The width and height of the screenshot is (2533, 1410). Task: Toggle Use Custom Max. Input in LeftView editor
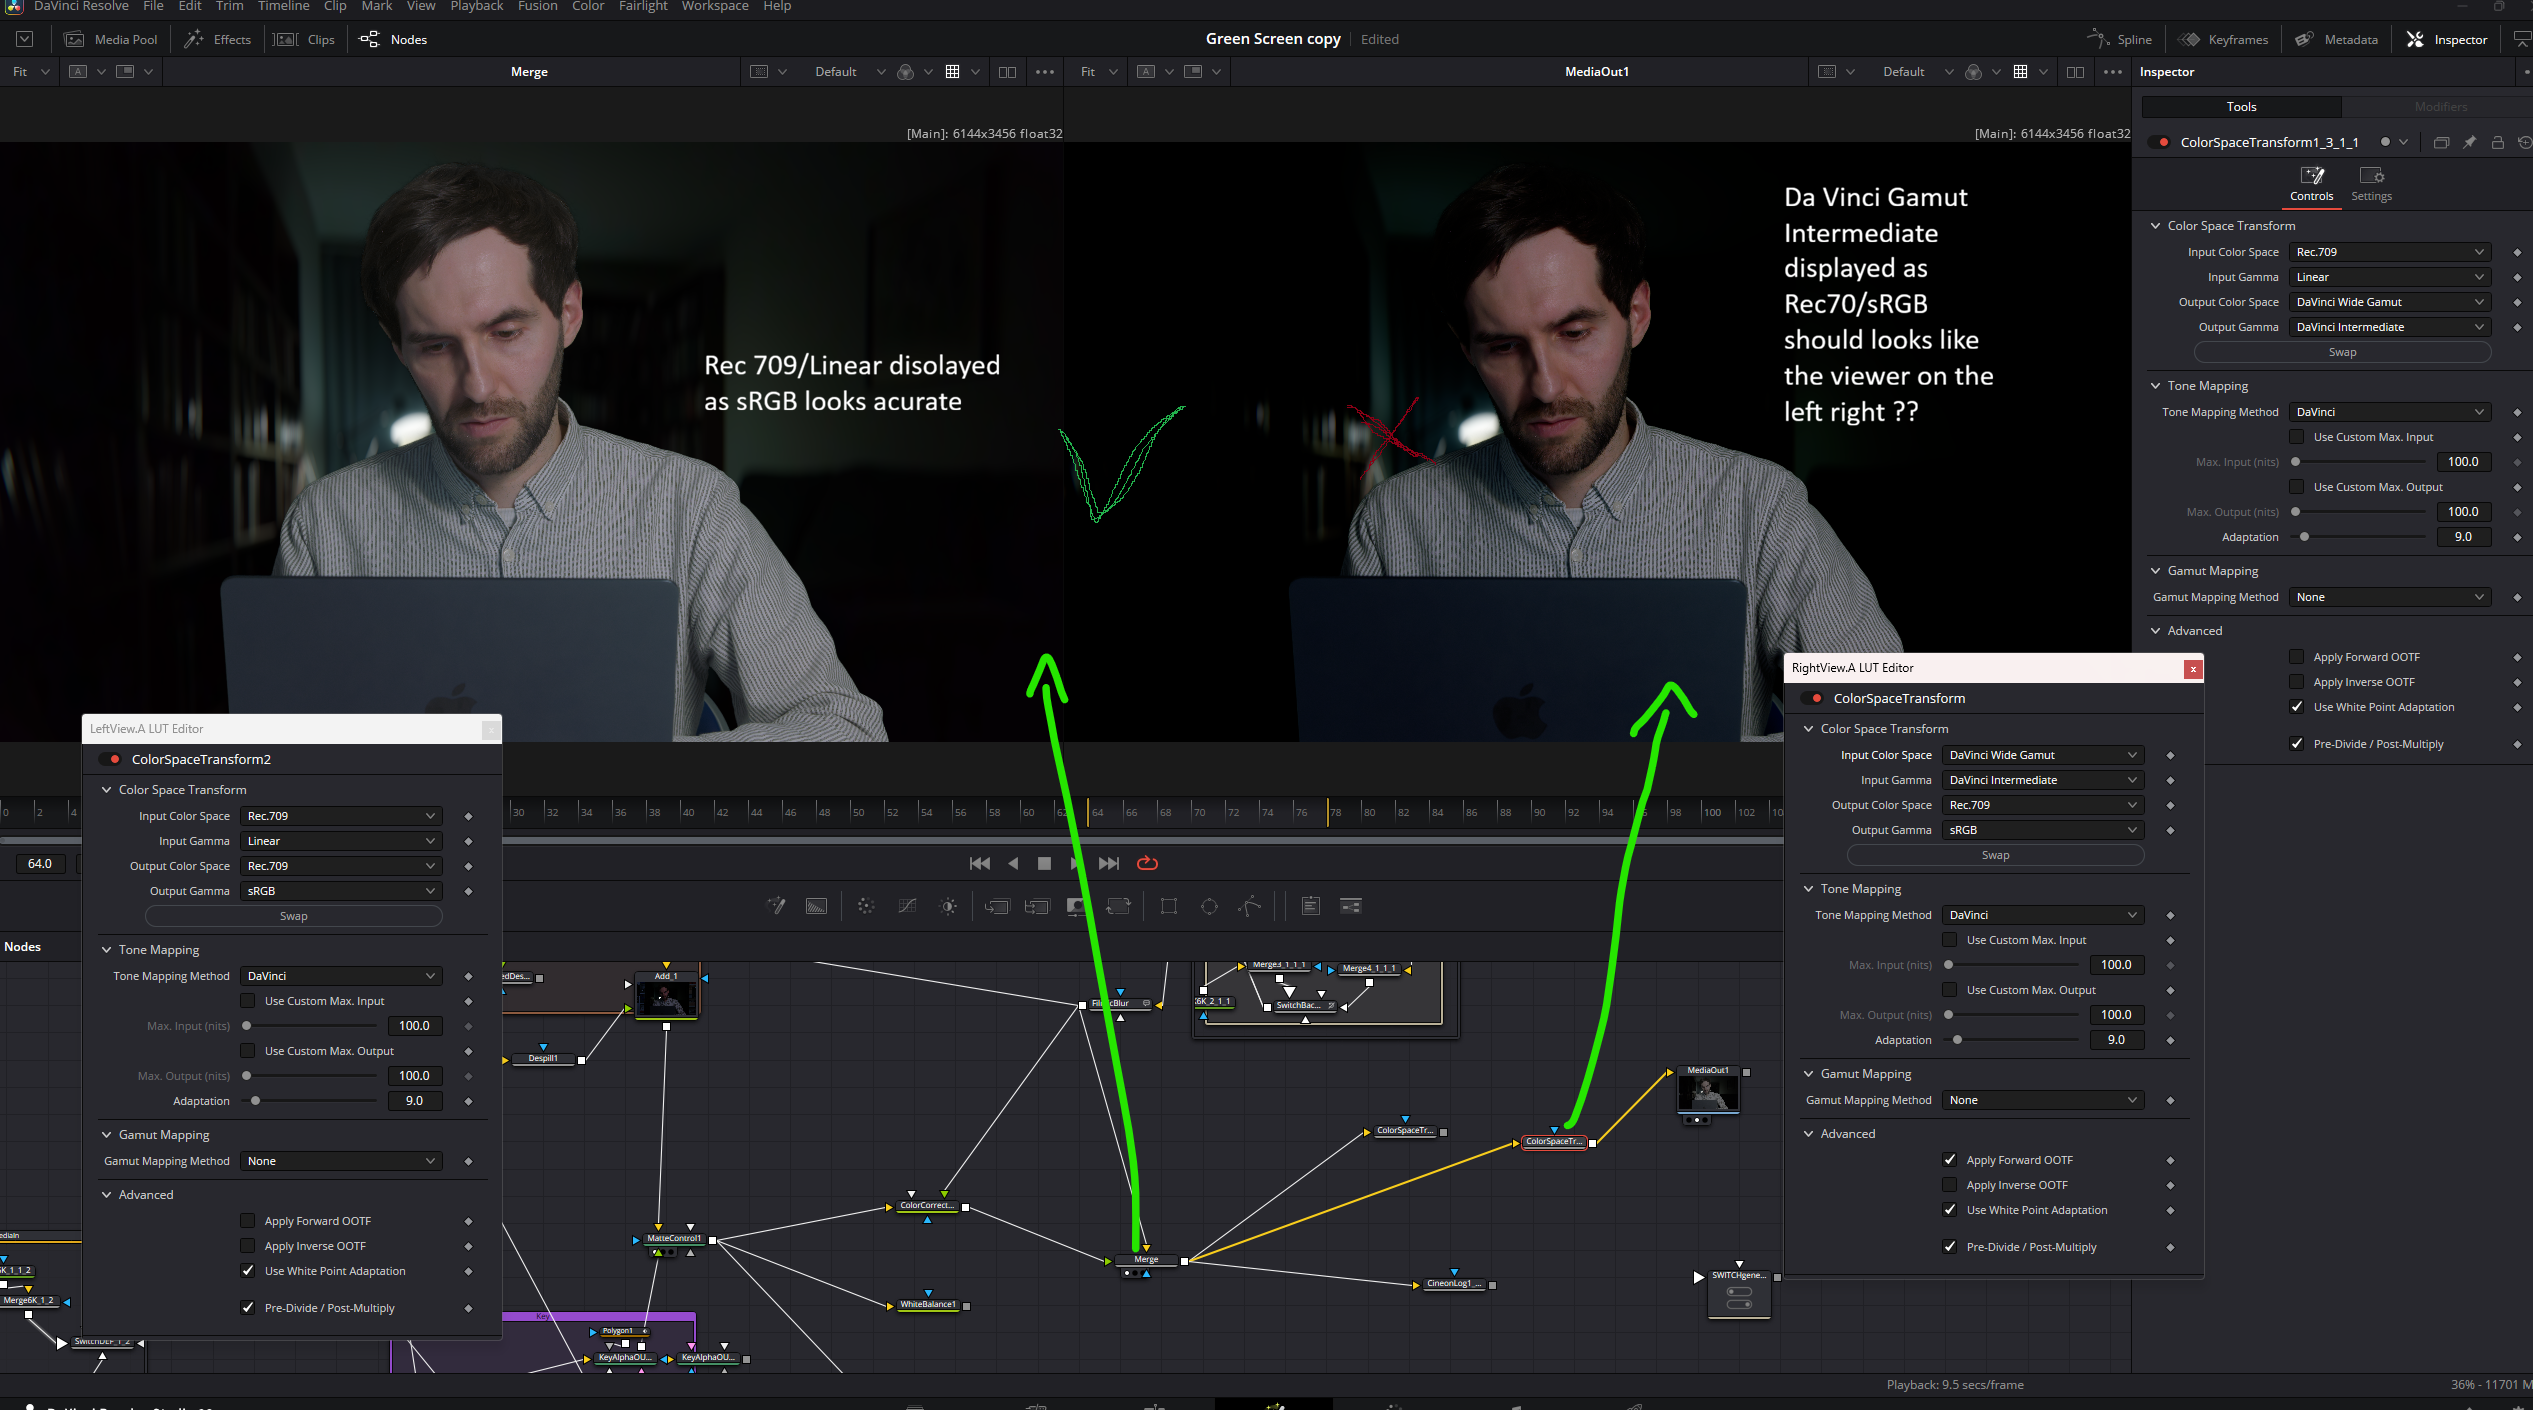(x=247, y=1001)
